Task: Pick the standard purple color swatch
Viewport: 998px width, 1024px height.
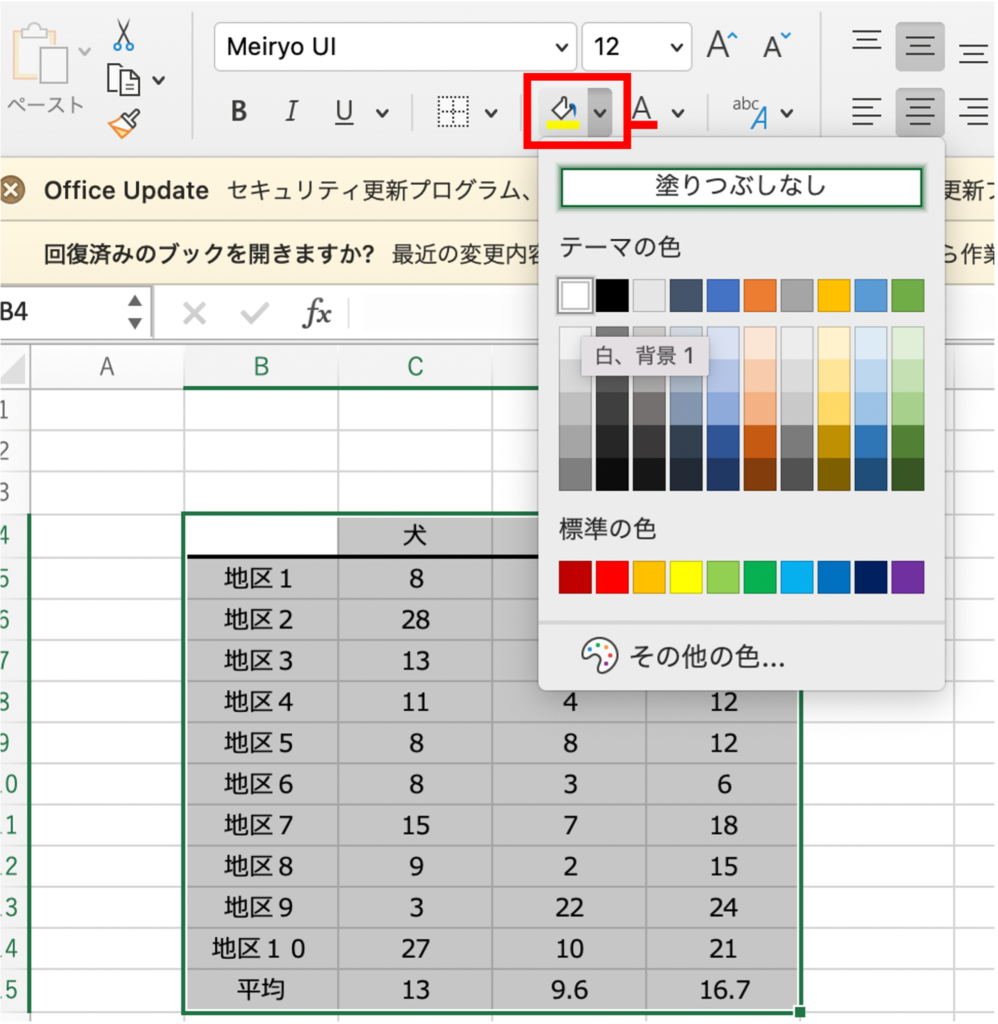Action: [908, 577]
